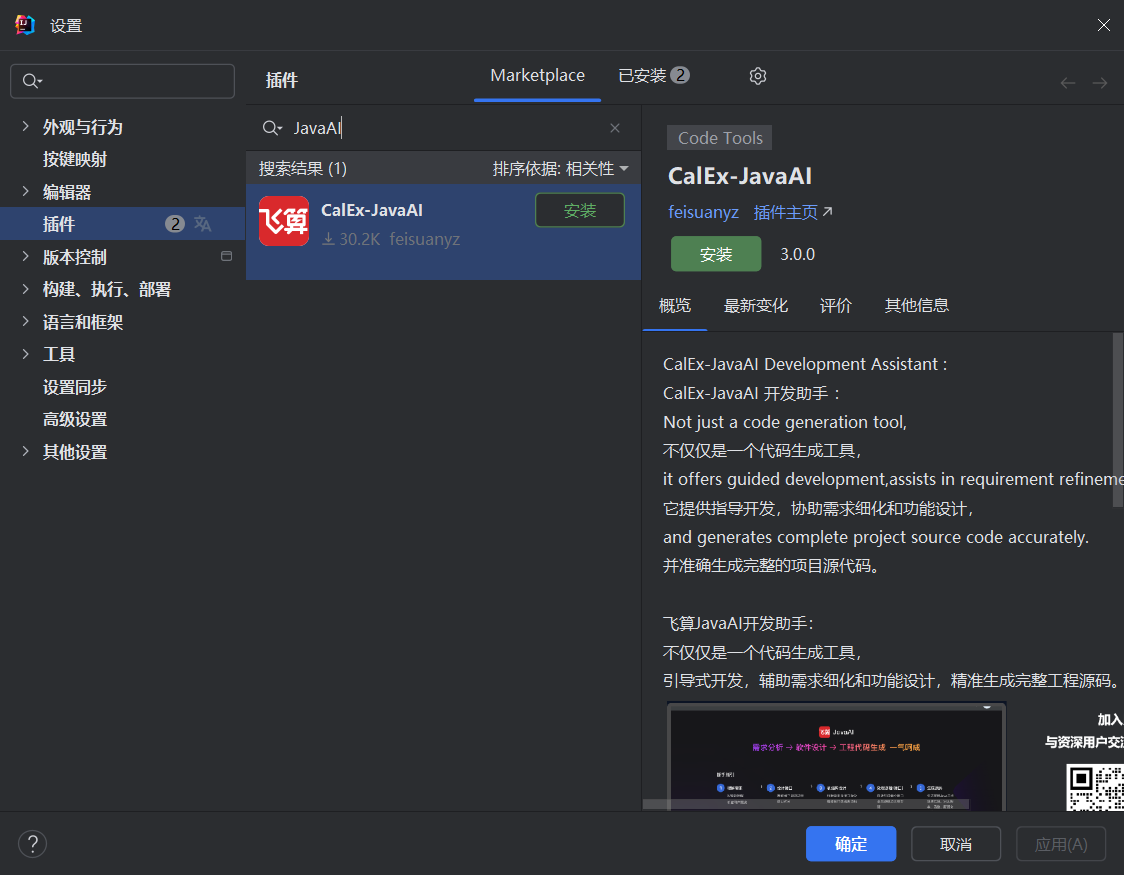Screen dimensions: 1124x875
Task: Click the 取消 button
Action: 956,843
